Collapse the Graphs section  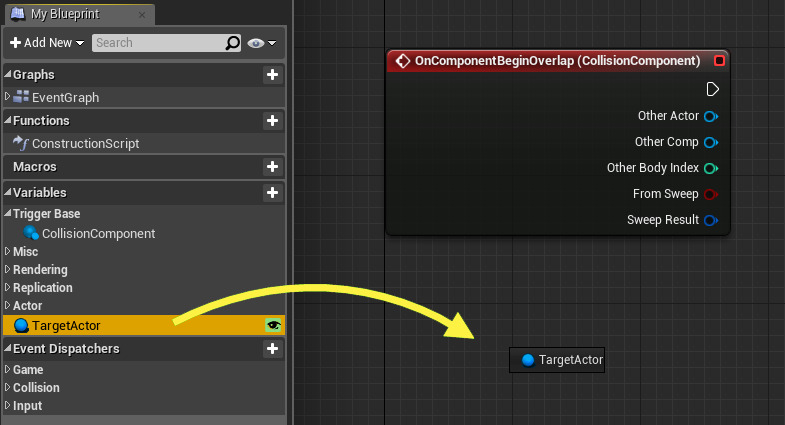pos(8,74)
